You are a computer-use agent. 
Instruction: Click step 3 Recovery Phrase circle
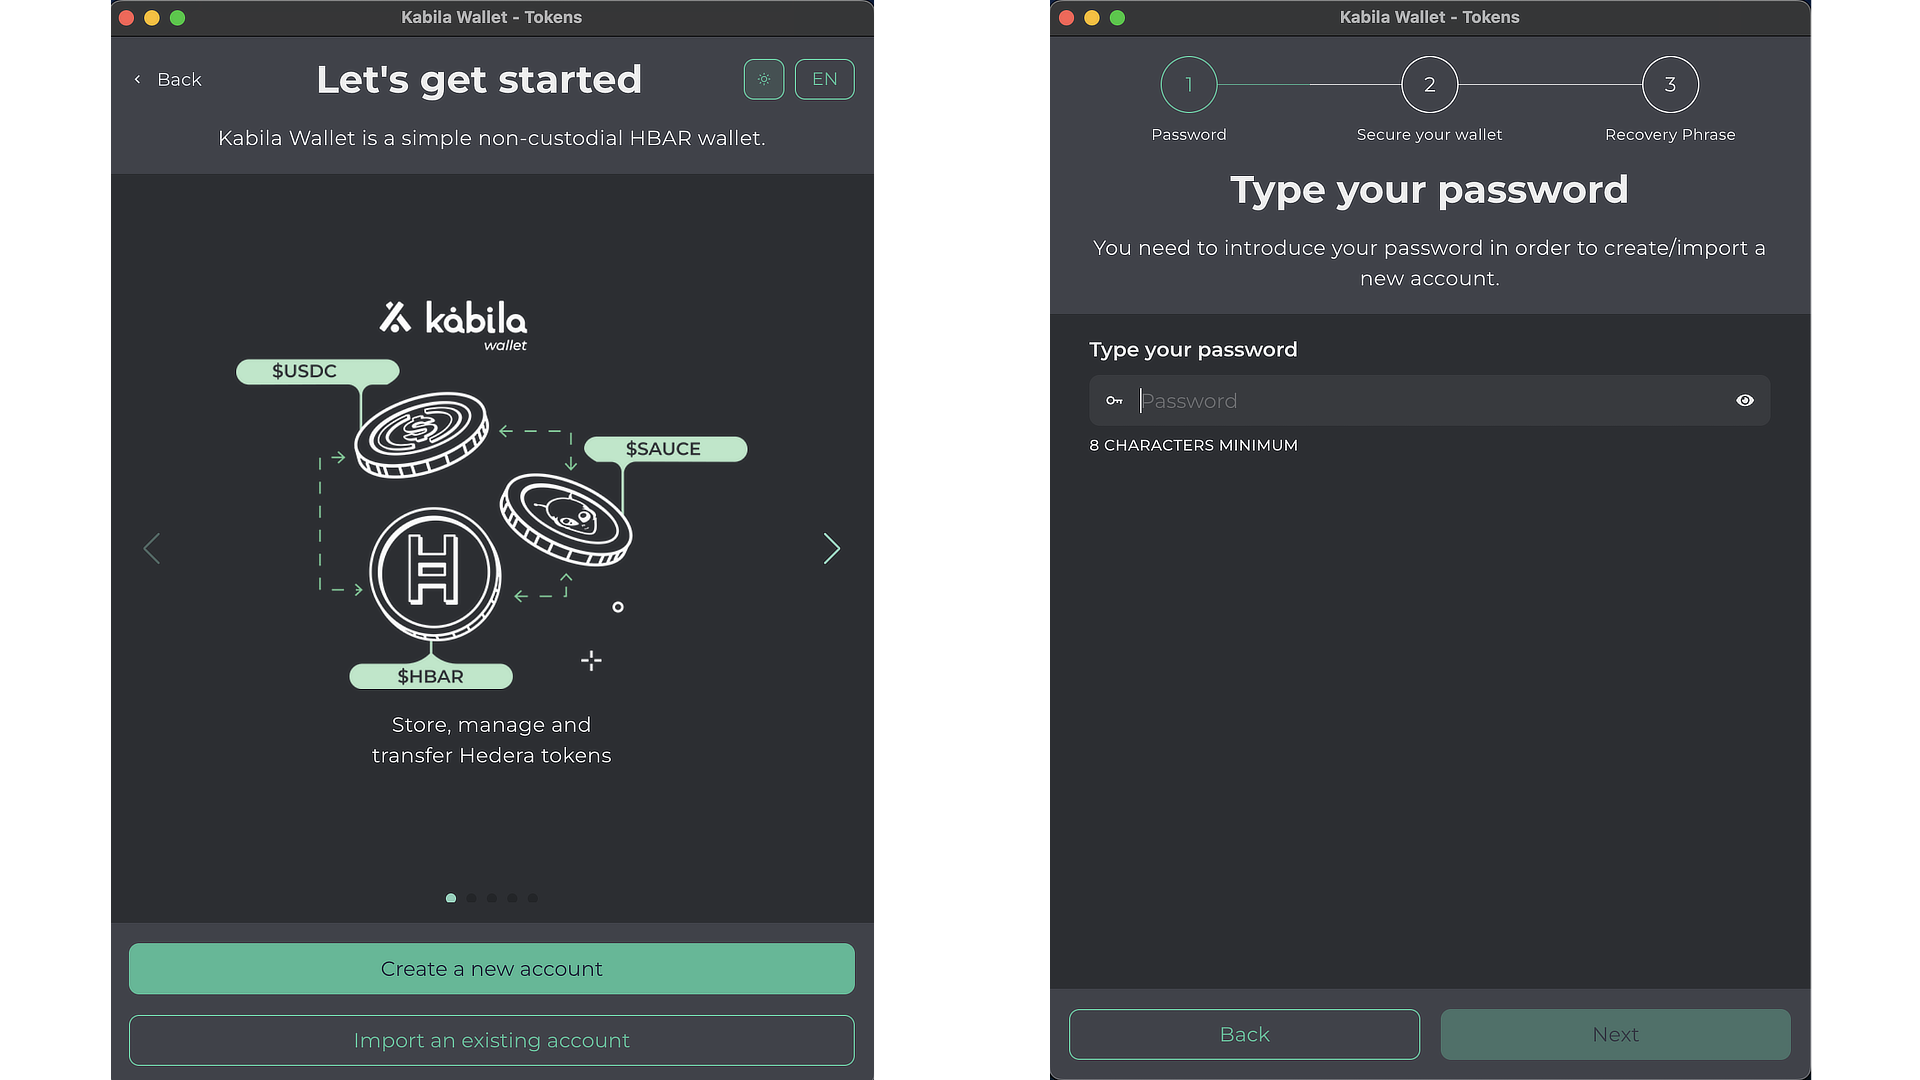1669,85
